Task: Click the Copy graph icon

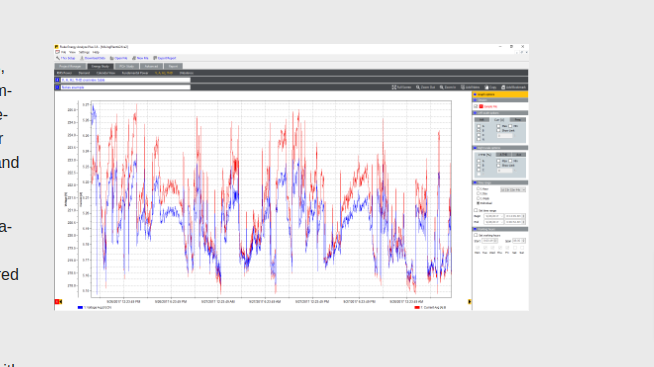Action: (x=486, y=87)
